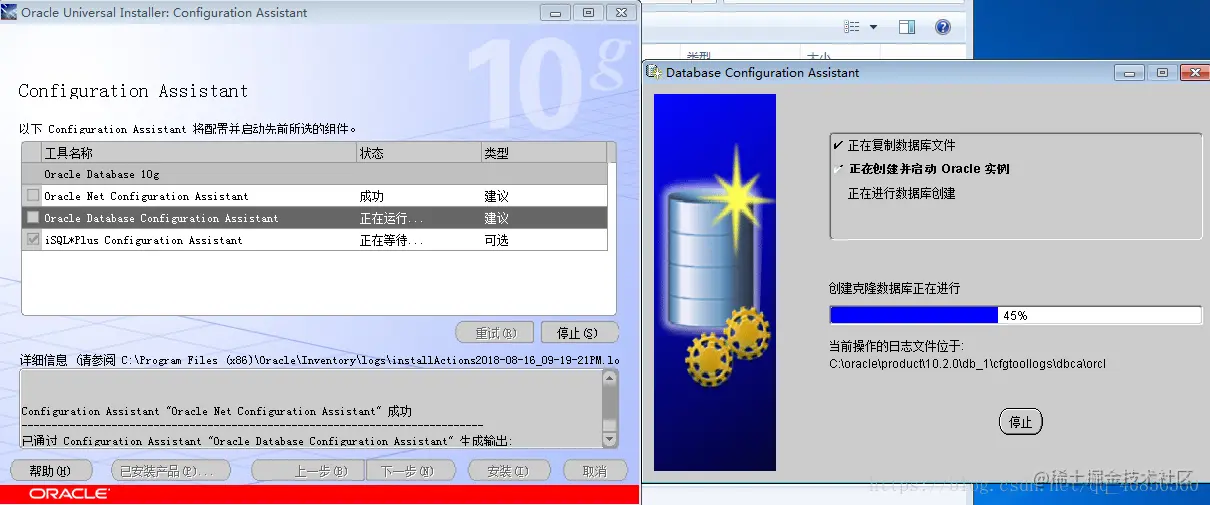This screenshot has width=1210, height=505.
Task: Select the Oracle Database Configuration Assistant row name
Action: [161, 218]
